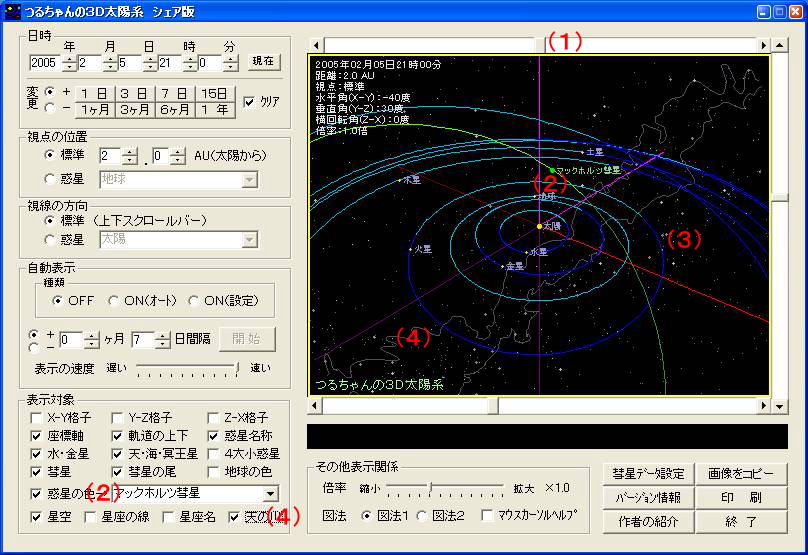Click the 終了 exit button
The height and width of the screenshot is (555, 808).
(741, 521)
